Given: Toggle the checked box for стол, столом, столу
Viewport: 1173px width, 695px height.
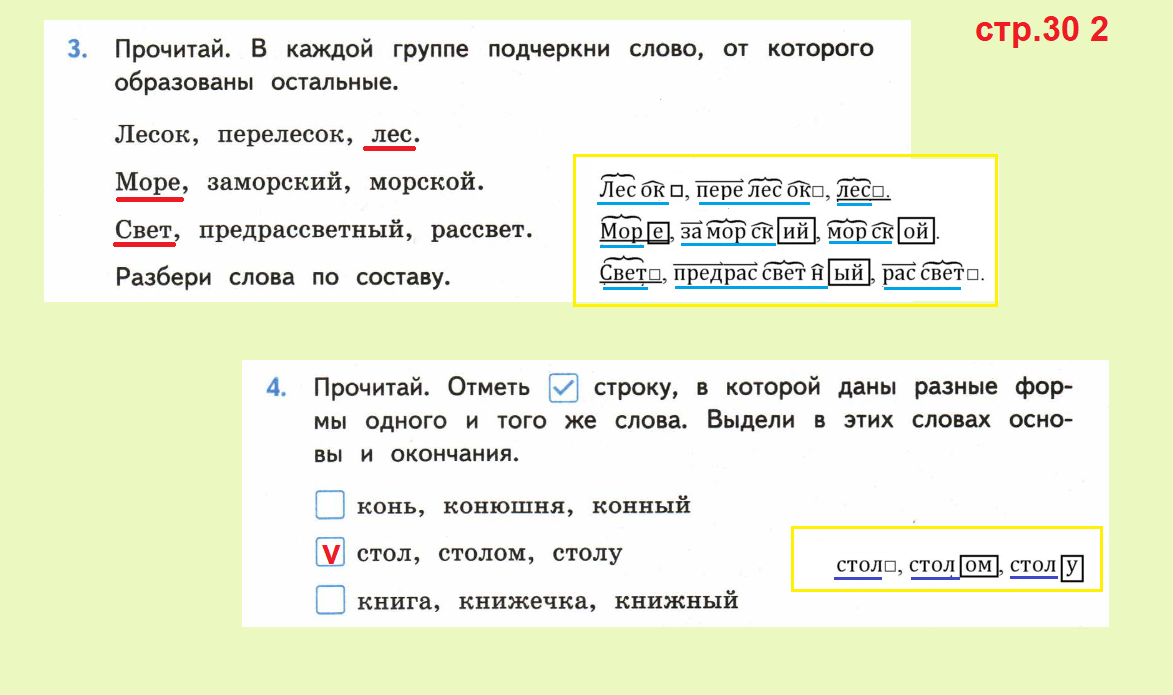Looking at the screenshot, I should (x=330, y=552).
